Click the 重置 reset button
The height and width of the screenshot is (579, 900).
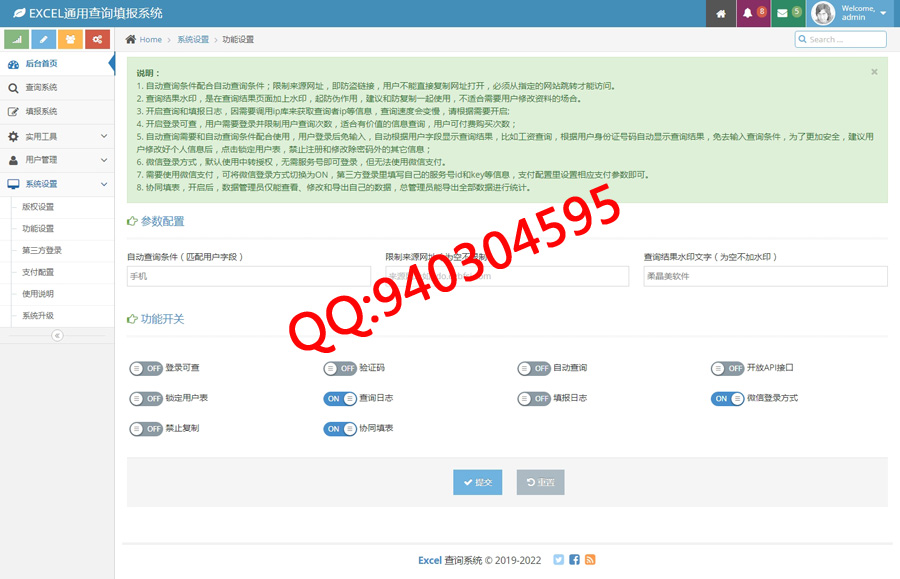click(x=540, y=482)
